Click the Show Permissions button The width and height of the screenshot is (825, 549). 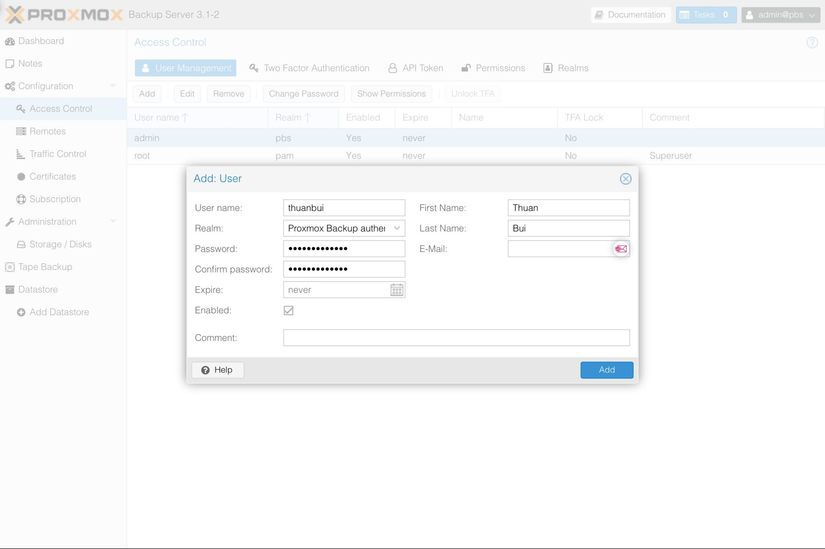click(391, 94)
